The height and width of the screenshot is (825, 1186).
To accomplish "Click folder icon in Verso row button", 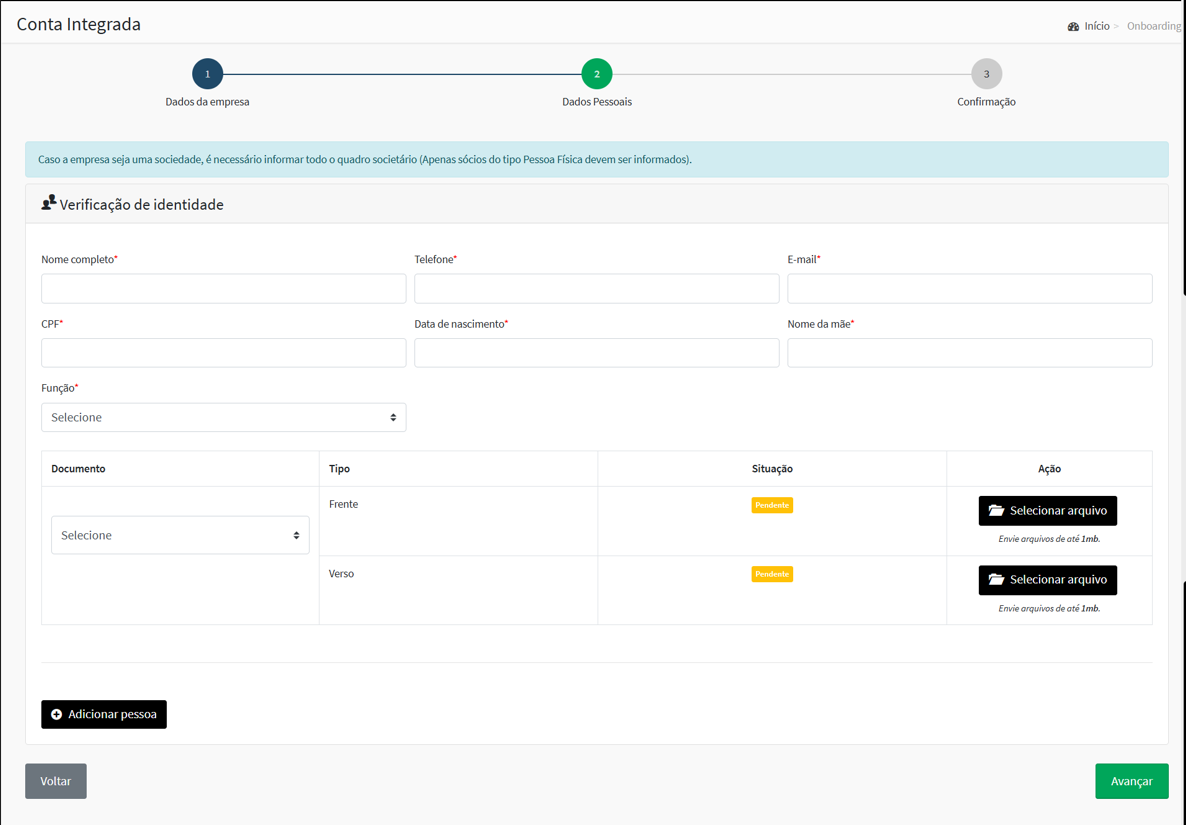I will click(996, 580).
